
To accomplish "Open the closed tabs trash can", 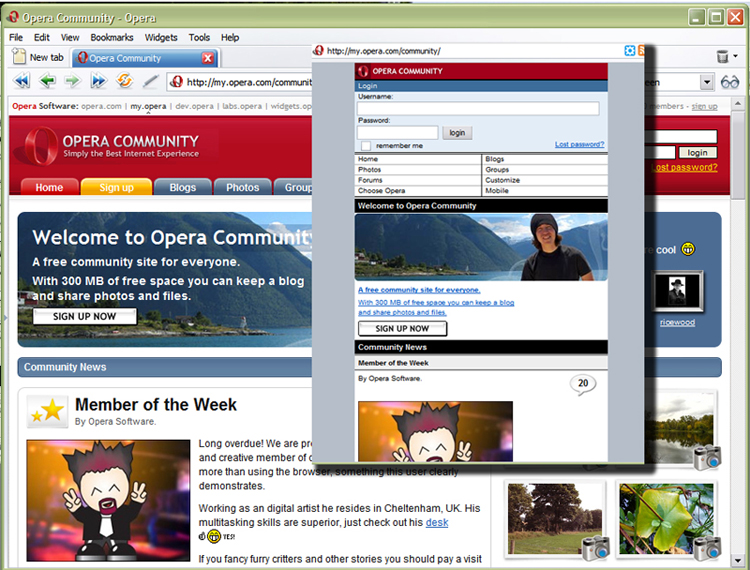I will [x=722, y=57].
